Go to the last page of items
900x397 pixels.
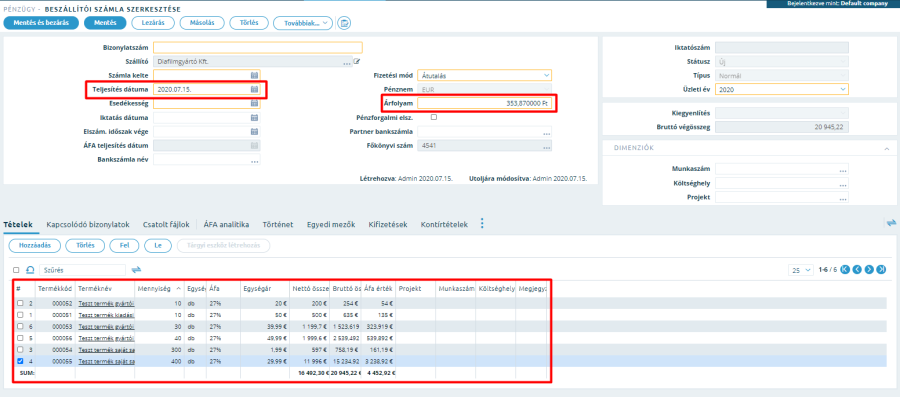click(x=881, y=270)
